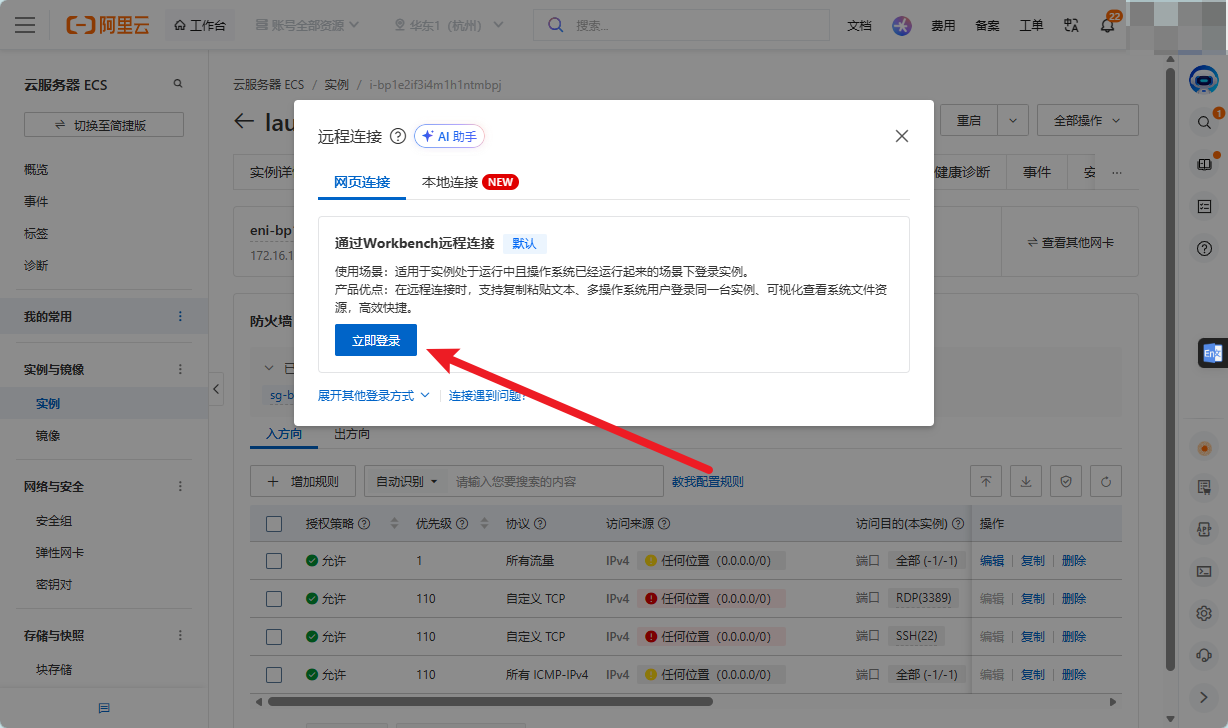Collapse the left sidebar panel

(x=216, y=388)
